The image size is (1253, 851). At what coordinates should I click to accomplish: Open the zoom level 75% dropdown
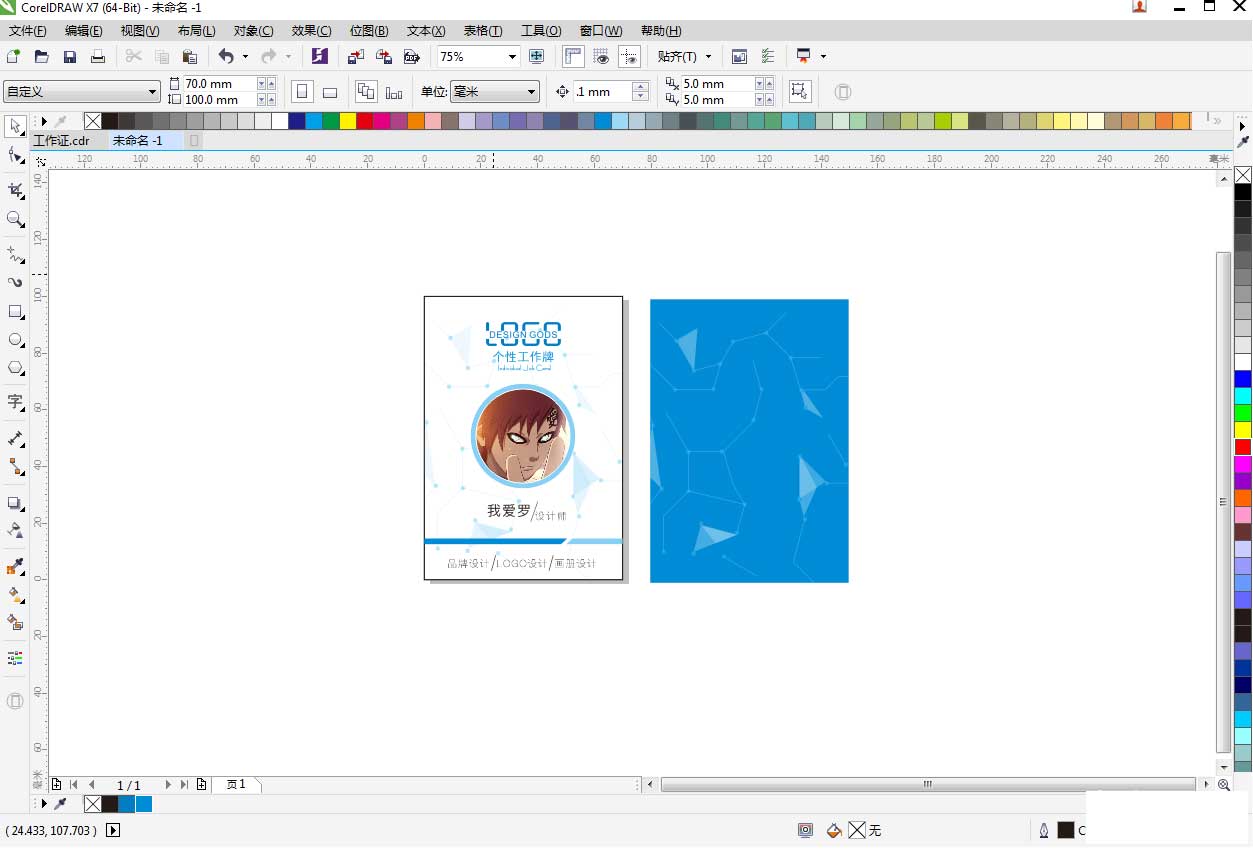(x=512, y=57)
